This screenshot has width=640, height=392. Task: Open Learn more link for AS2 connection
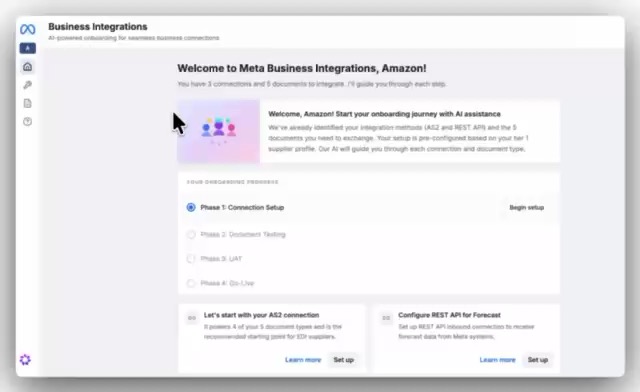pyautogui.click(x=303, y=360)
